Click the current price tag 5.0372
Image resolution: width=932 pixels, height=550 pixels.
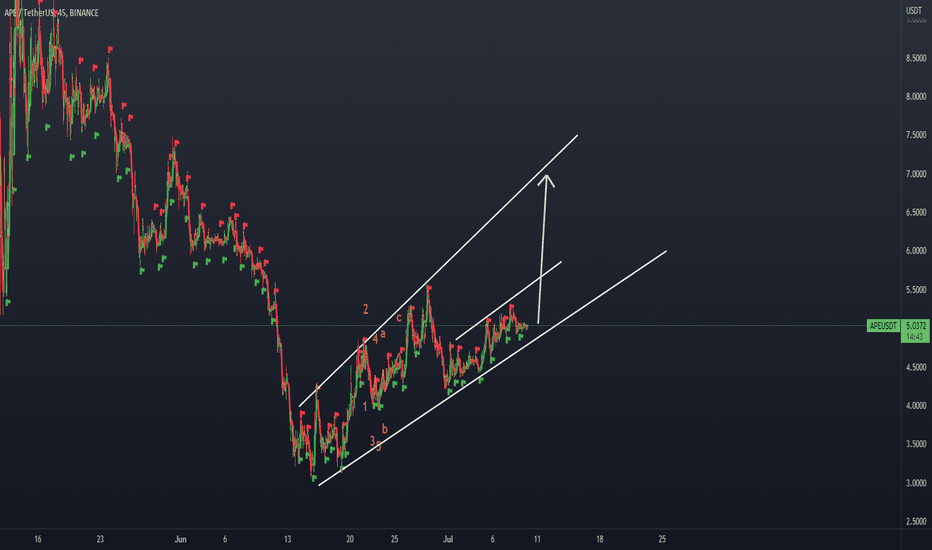coord(916,326)
